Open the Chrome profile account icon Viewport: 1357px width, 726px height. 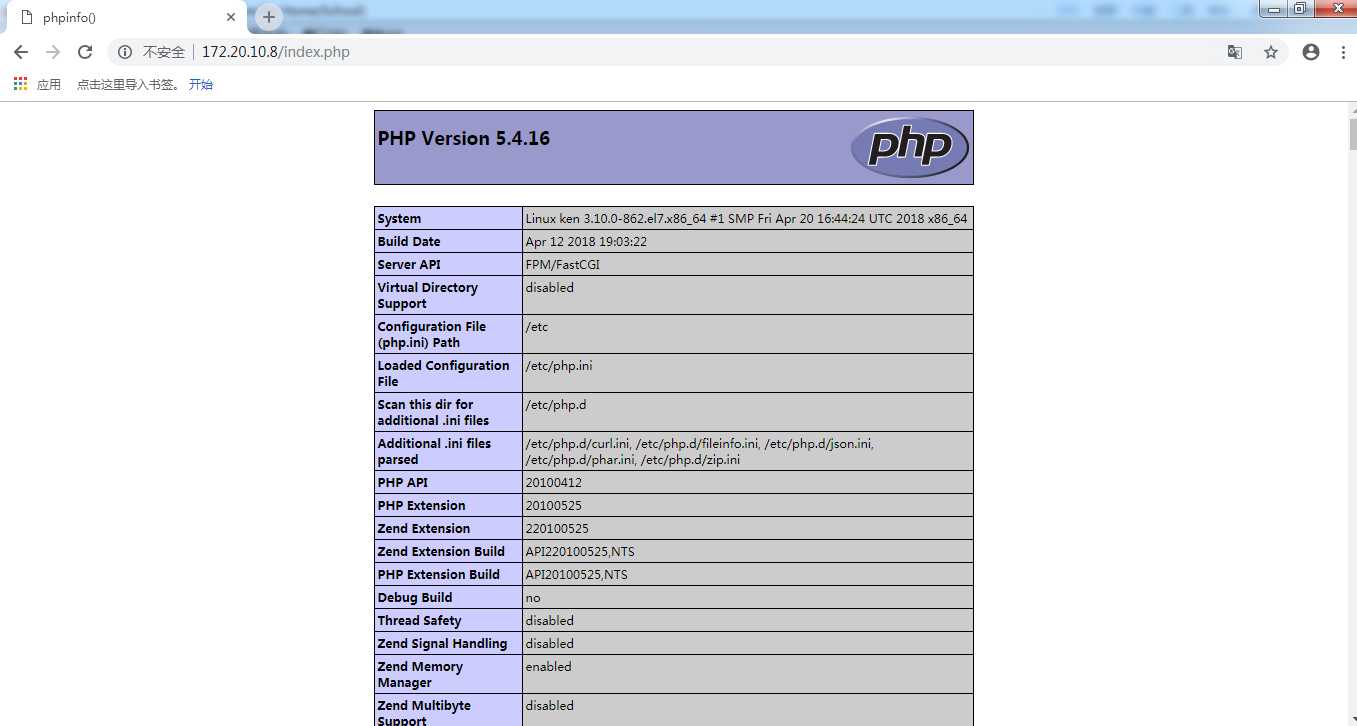1311,52
